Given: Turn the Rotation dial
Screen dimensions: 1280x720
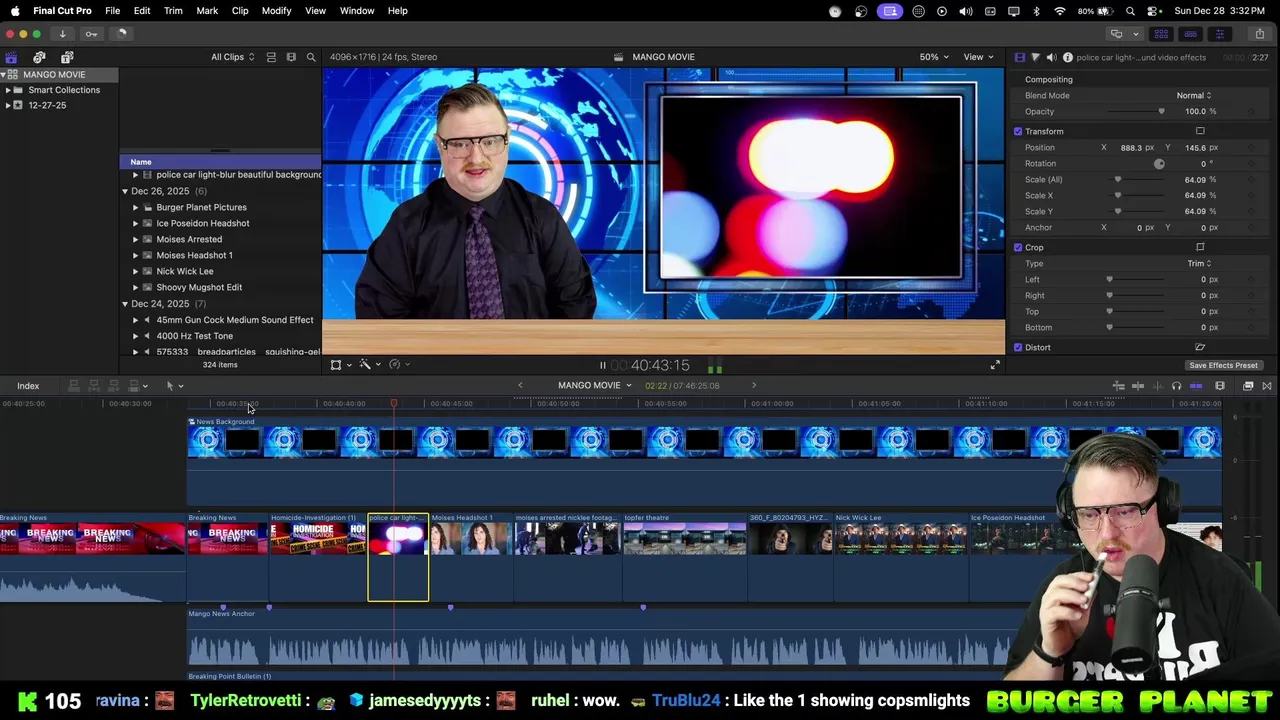Looking at the screenshot, I should (x=1159, y=163).
